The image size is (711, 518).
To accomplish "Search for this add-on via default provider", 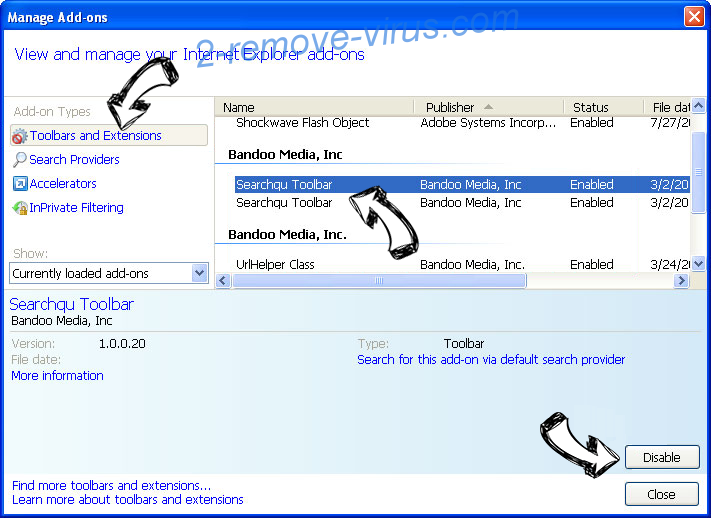I will coord(490,360).
